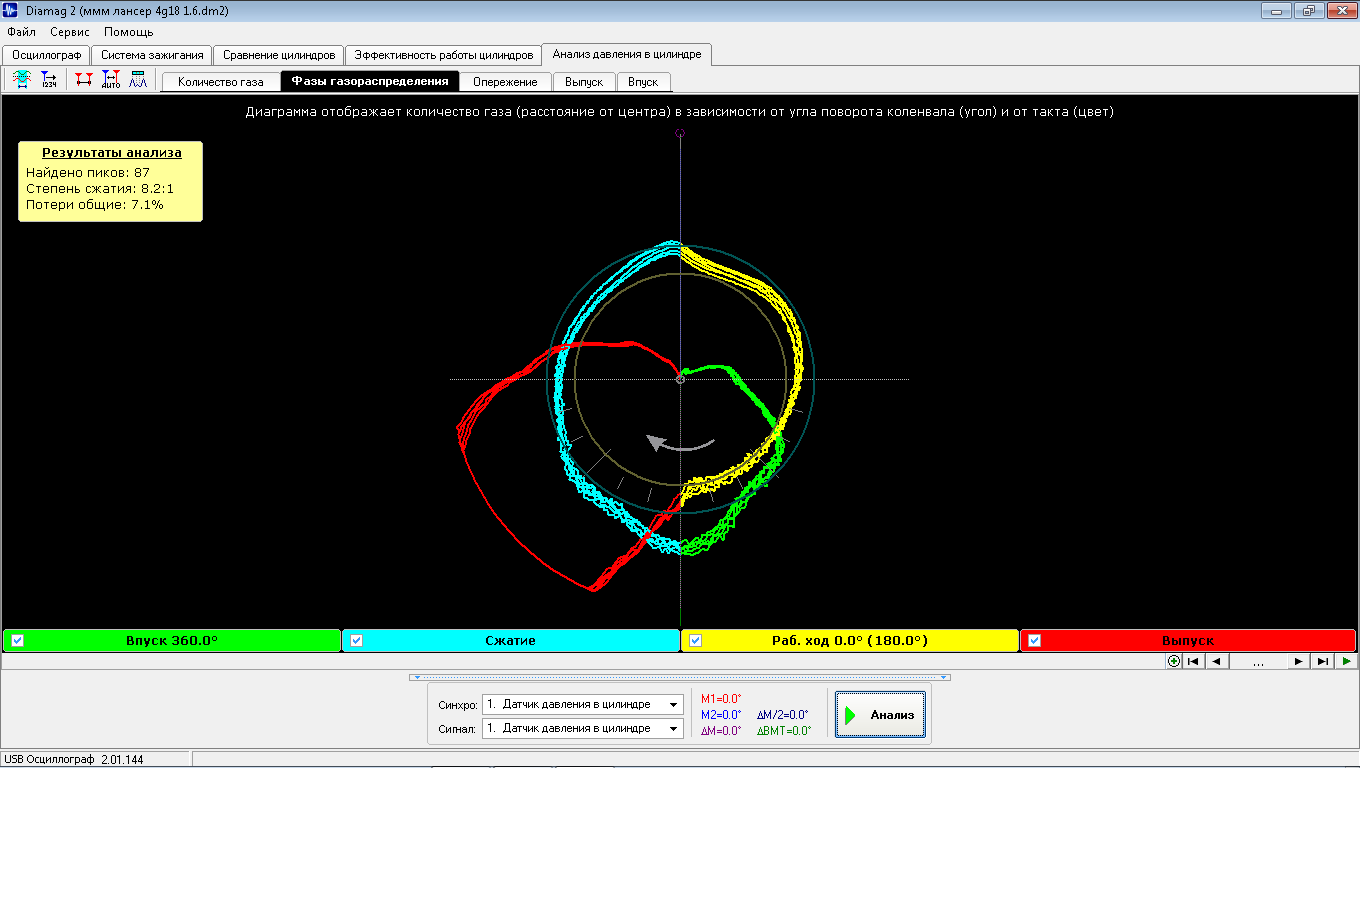Screen dimensions: 1360x900
Task: Click the gray rotation direction arrow in diagram
Action: [680, 443]
